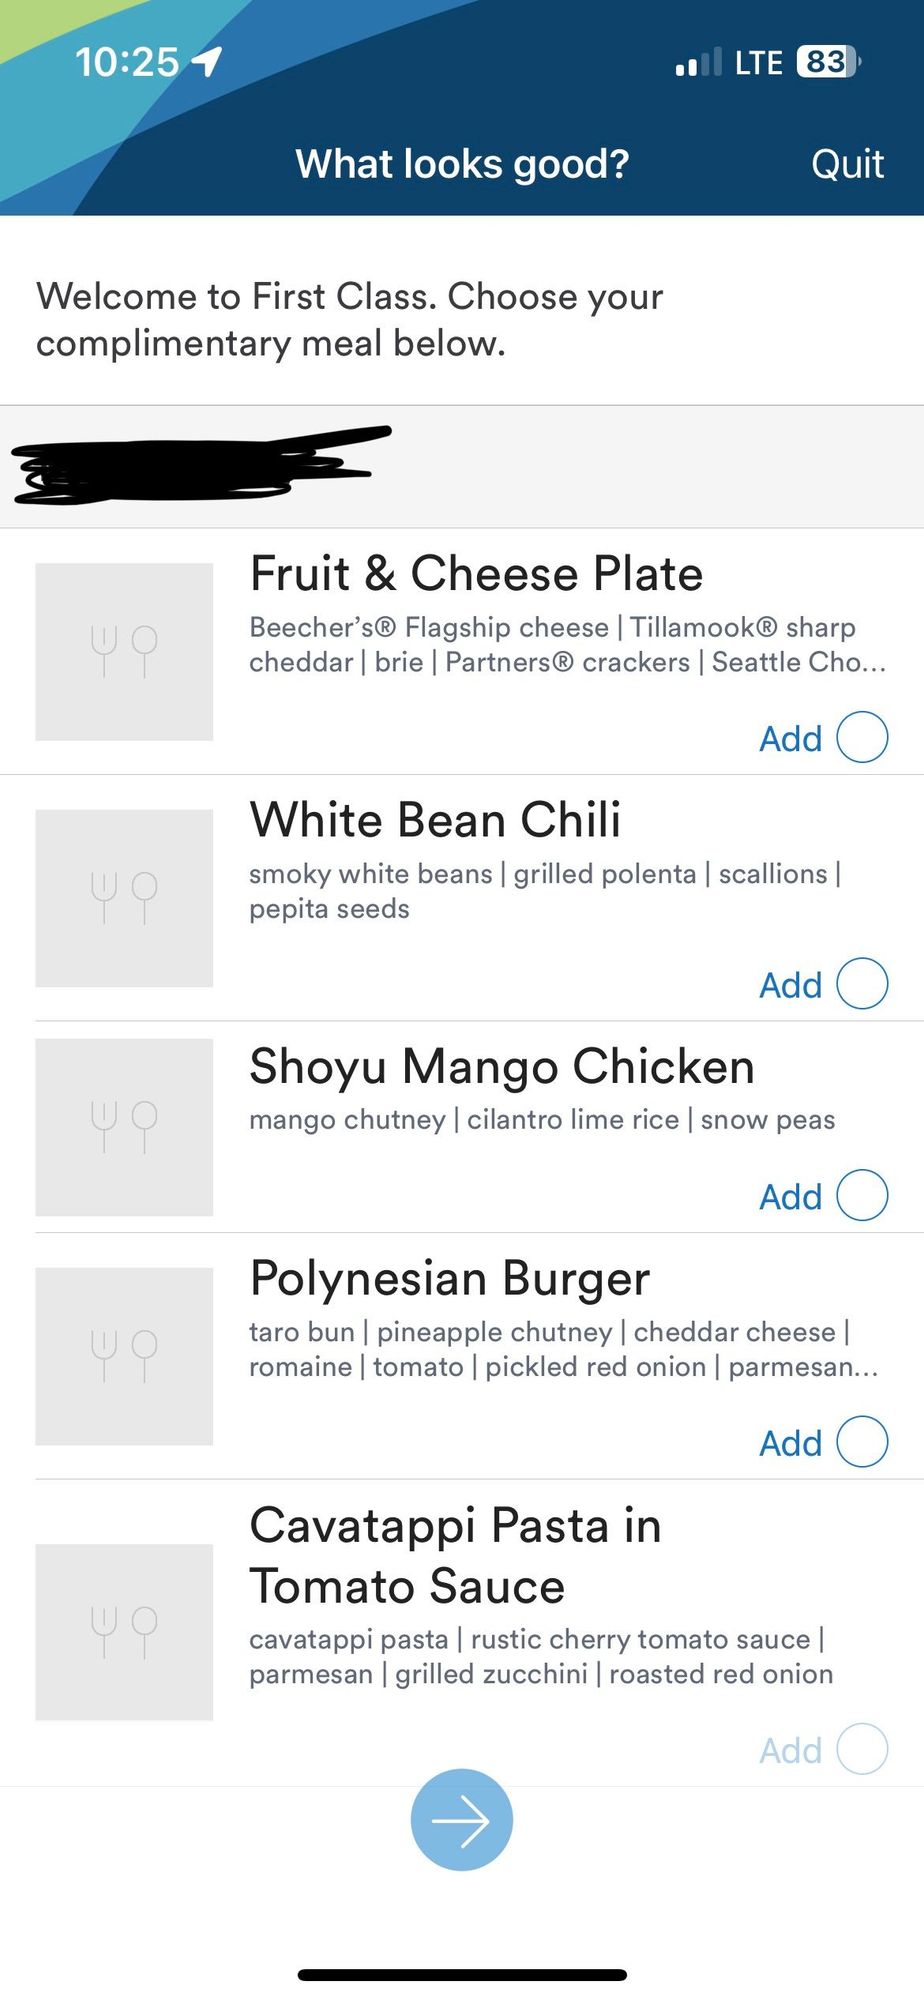The image size is (924, 2000).
Task: Tap Cavatappi Pasta placeholder image
Action: 124,1632
